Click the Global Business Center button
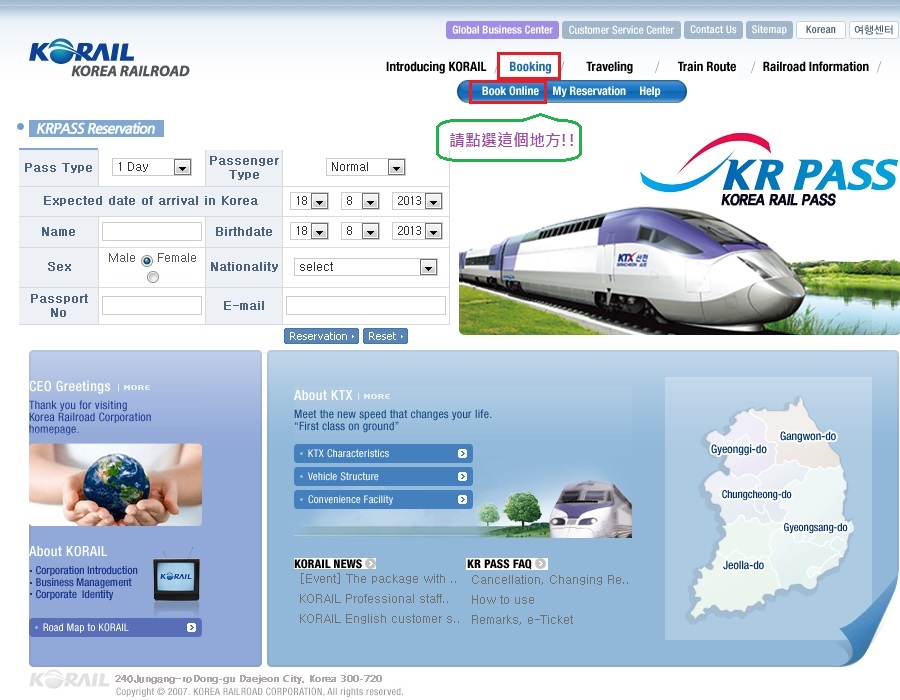The image size is (900, 700). point(502,30)
